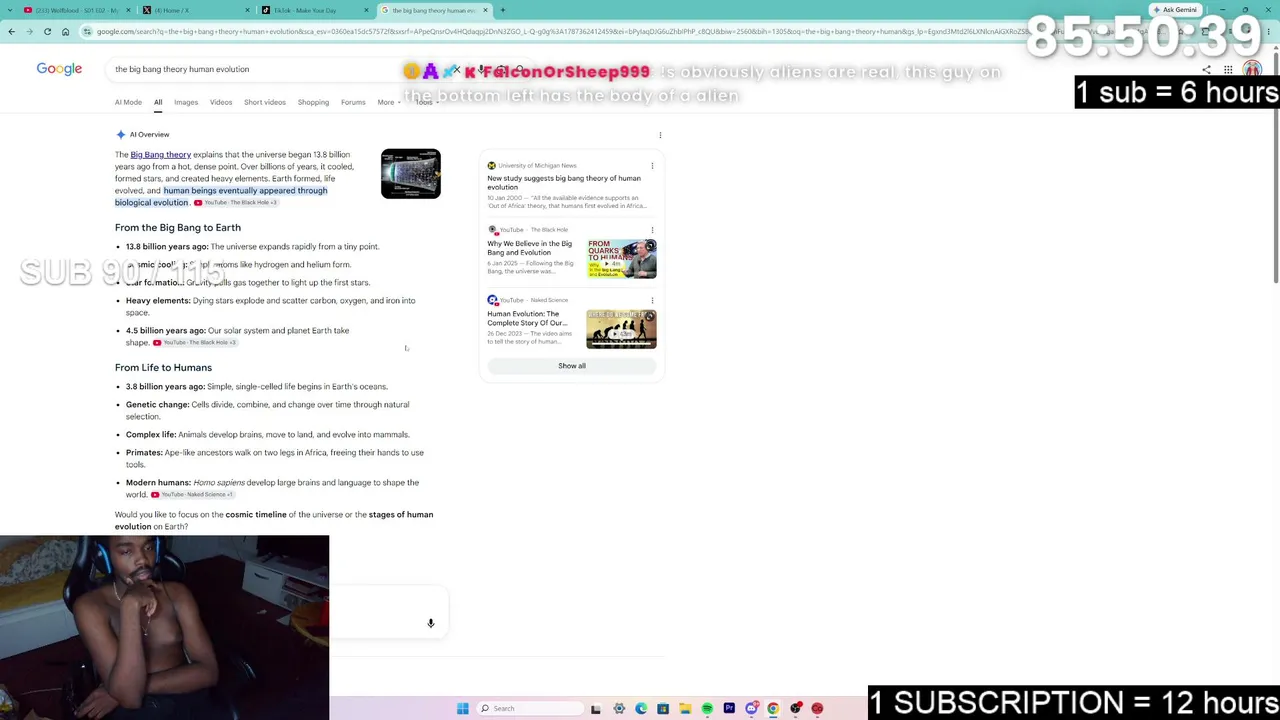Image resolution: width=1280 pixels, height=720 pixels.
Task: Open Microsoft Store from the taskbar
Action: [x=663, y=709]
